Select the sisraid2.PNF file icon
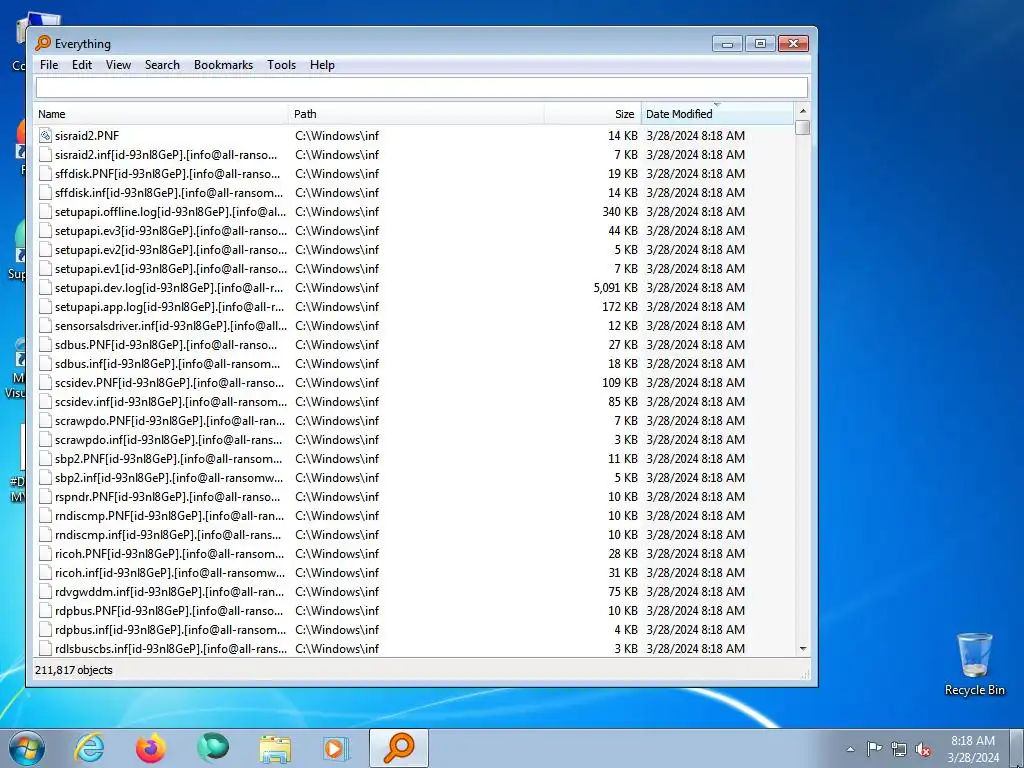This screenshot has height=768, width=1024. coord(45,136)
